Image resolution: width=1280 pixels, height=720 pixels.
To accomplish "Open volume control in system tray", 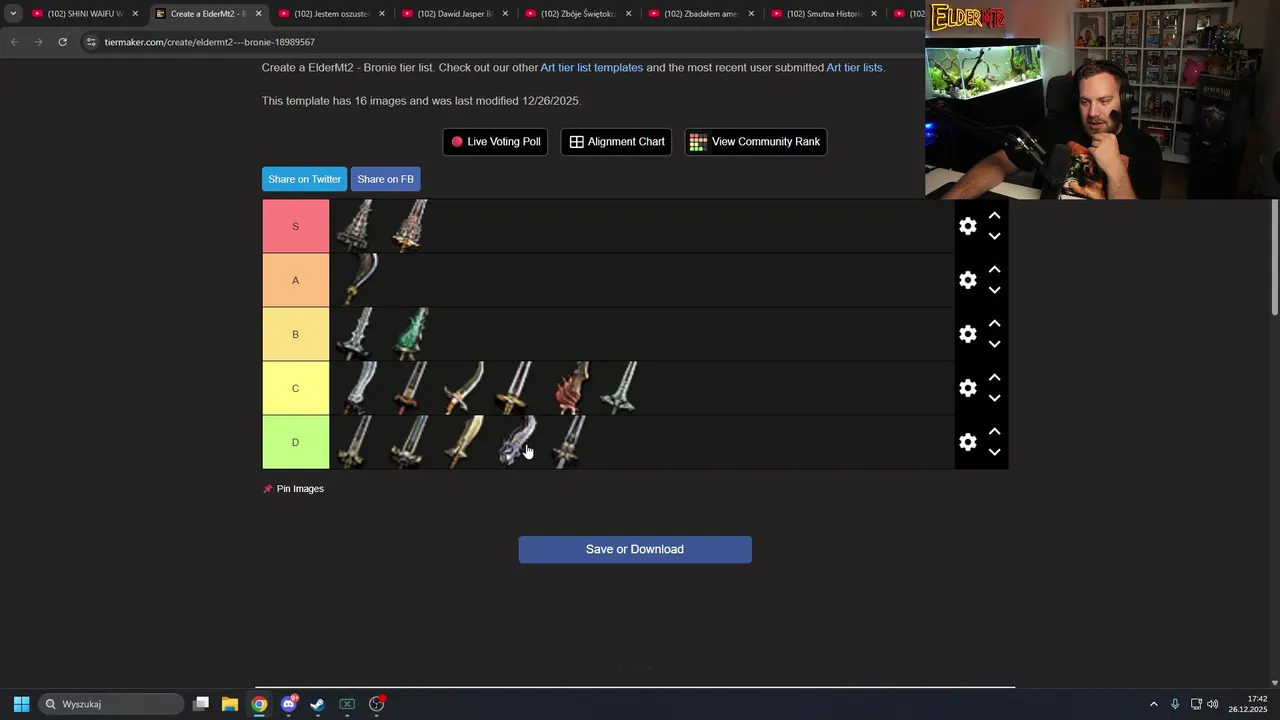I will [x=1212, y=704].
